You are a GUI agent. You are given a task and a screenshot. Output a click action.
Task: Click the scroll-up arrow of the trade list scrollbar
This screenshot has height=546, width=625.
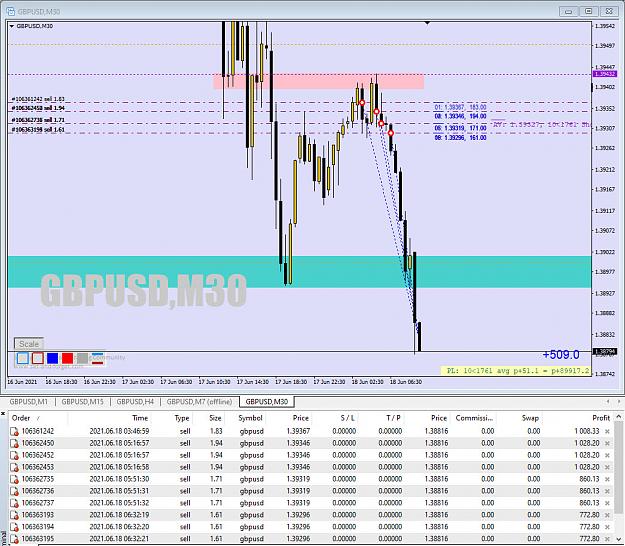point(619,417)
